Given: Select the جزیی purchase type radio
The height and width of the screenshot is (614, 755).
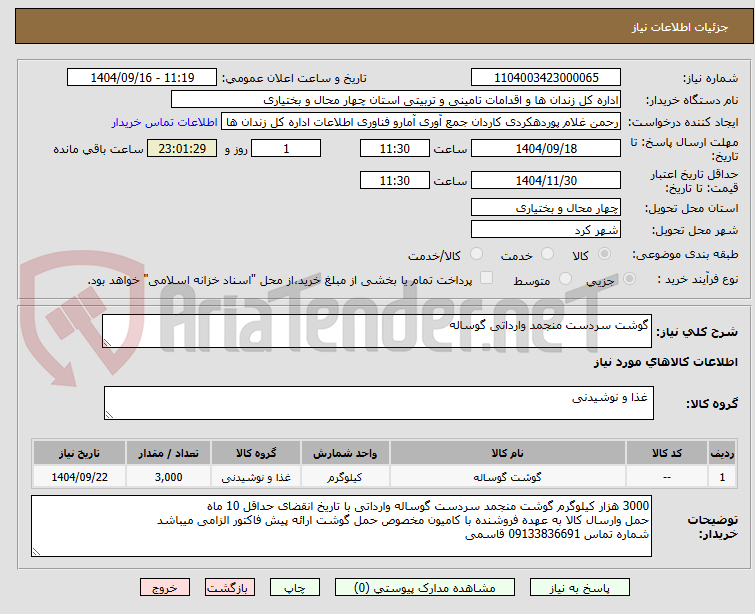Looking at the screenshot, I should [x=629, y=279].
